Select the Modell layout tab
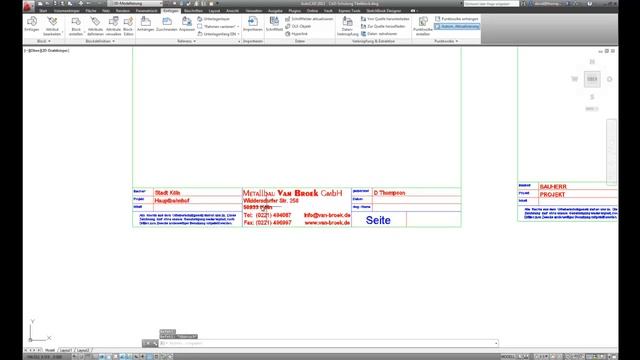 [50, 350]
